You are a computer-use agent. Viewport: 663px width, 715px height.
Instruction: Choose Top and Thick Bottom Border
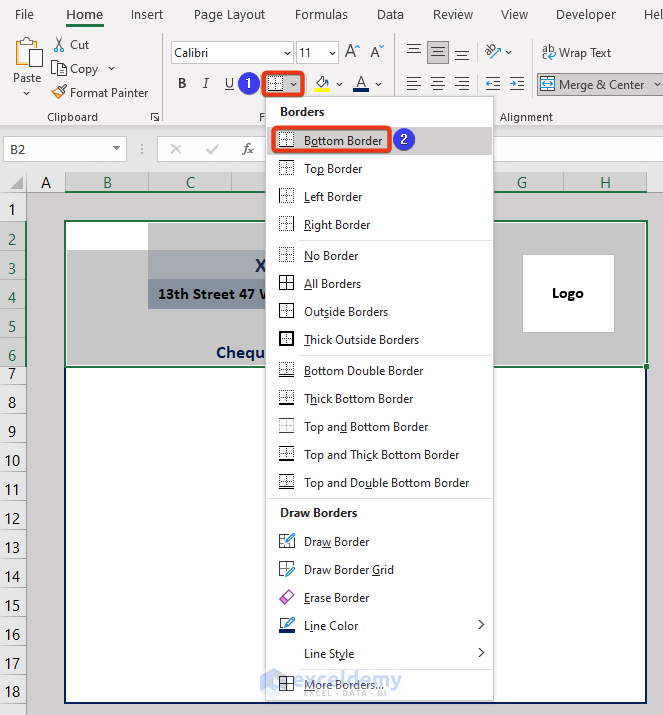379,455
